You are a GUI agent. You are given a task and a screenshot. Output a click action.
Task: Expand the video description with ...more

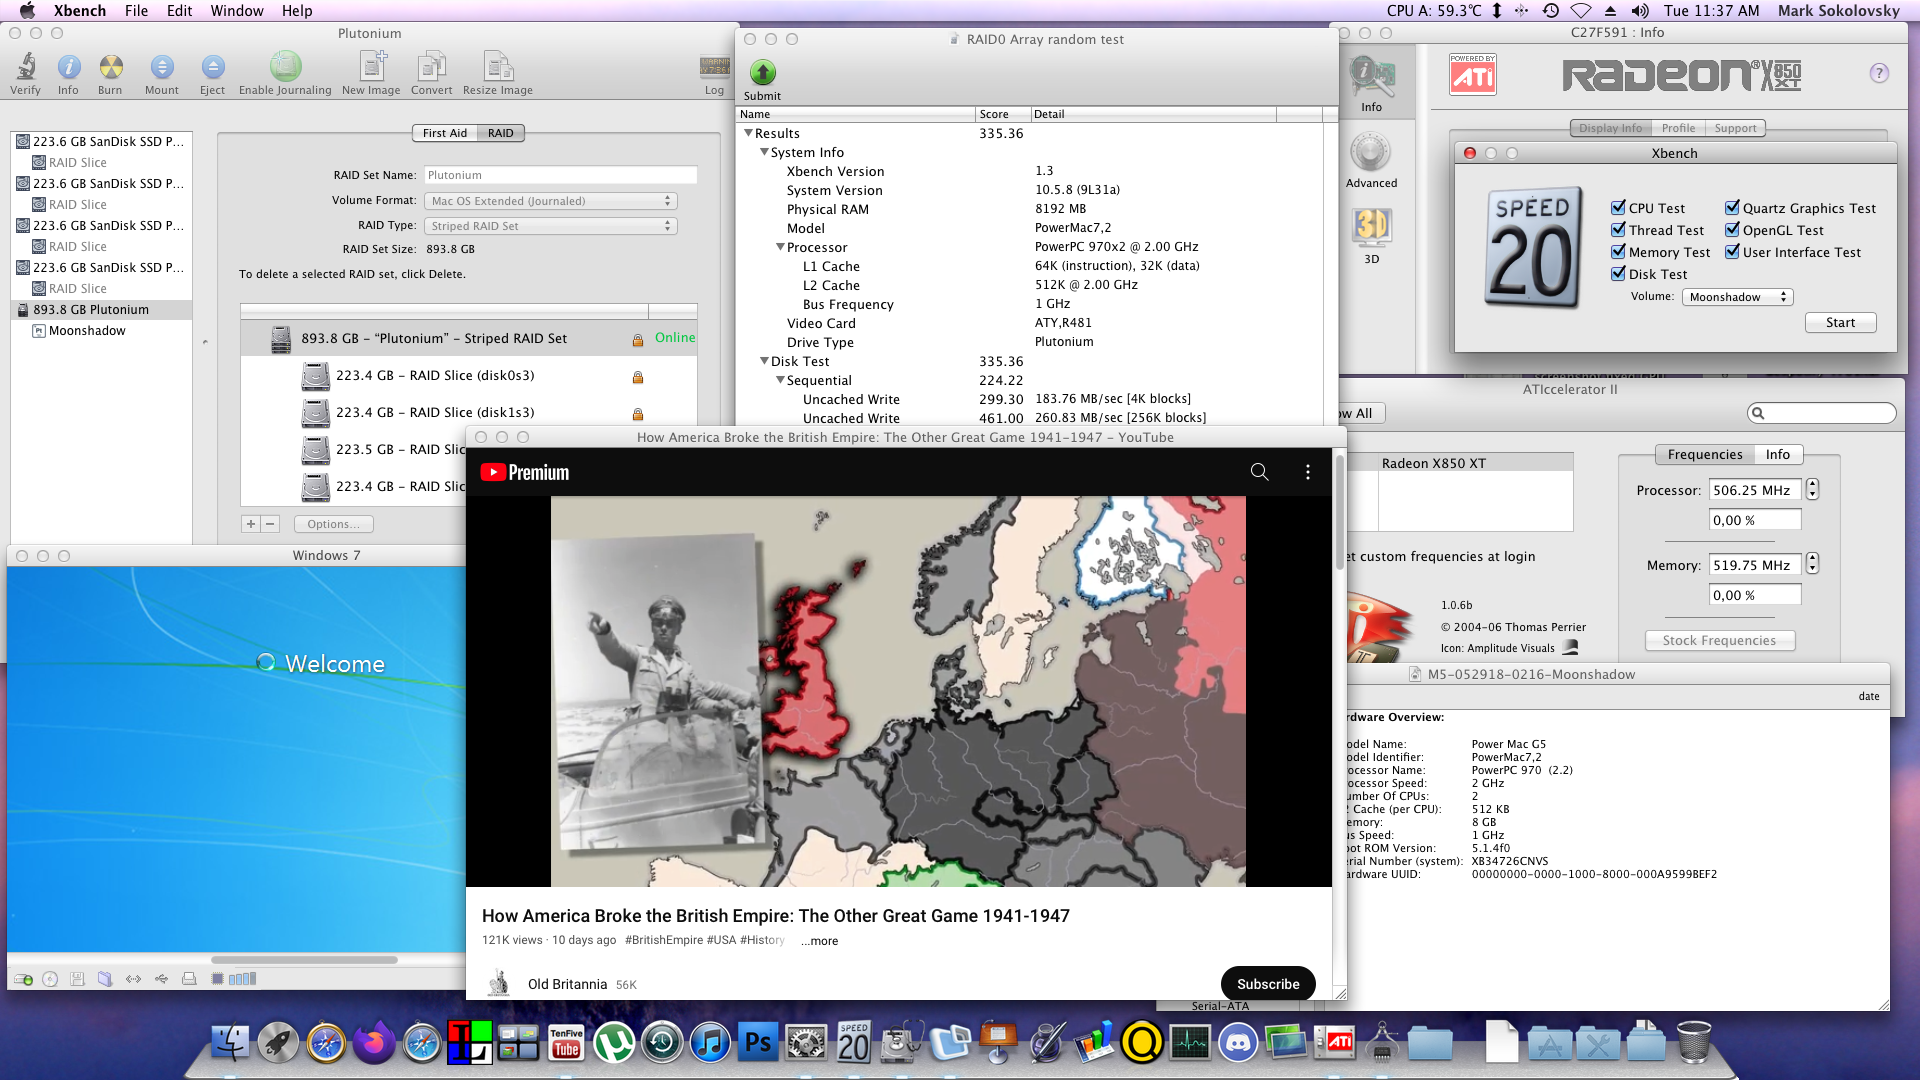click(x=820, y=941)
